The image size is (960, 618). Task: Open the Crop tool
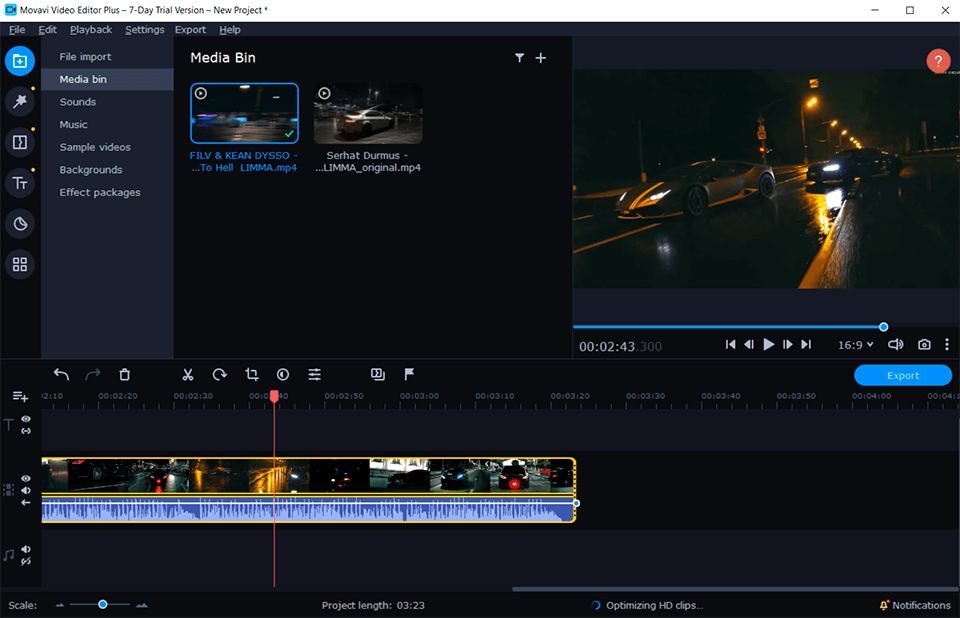(x=251, y=374)
